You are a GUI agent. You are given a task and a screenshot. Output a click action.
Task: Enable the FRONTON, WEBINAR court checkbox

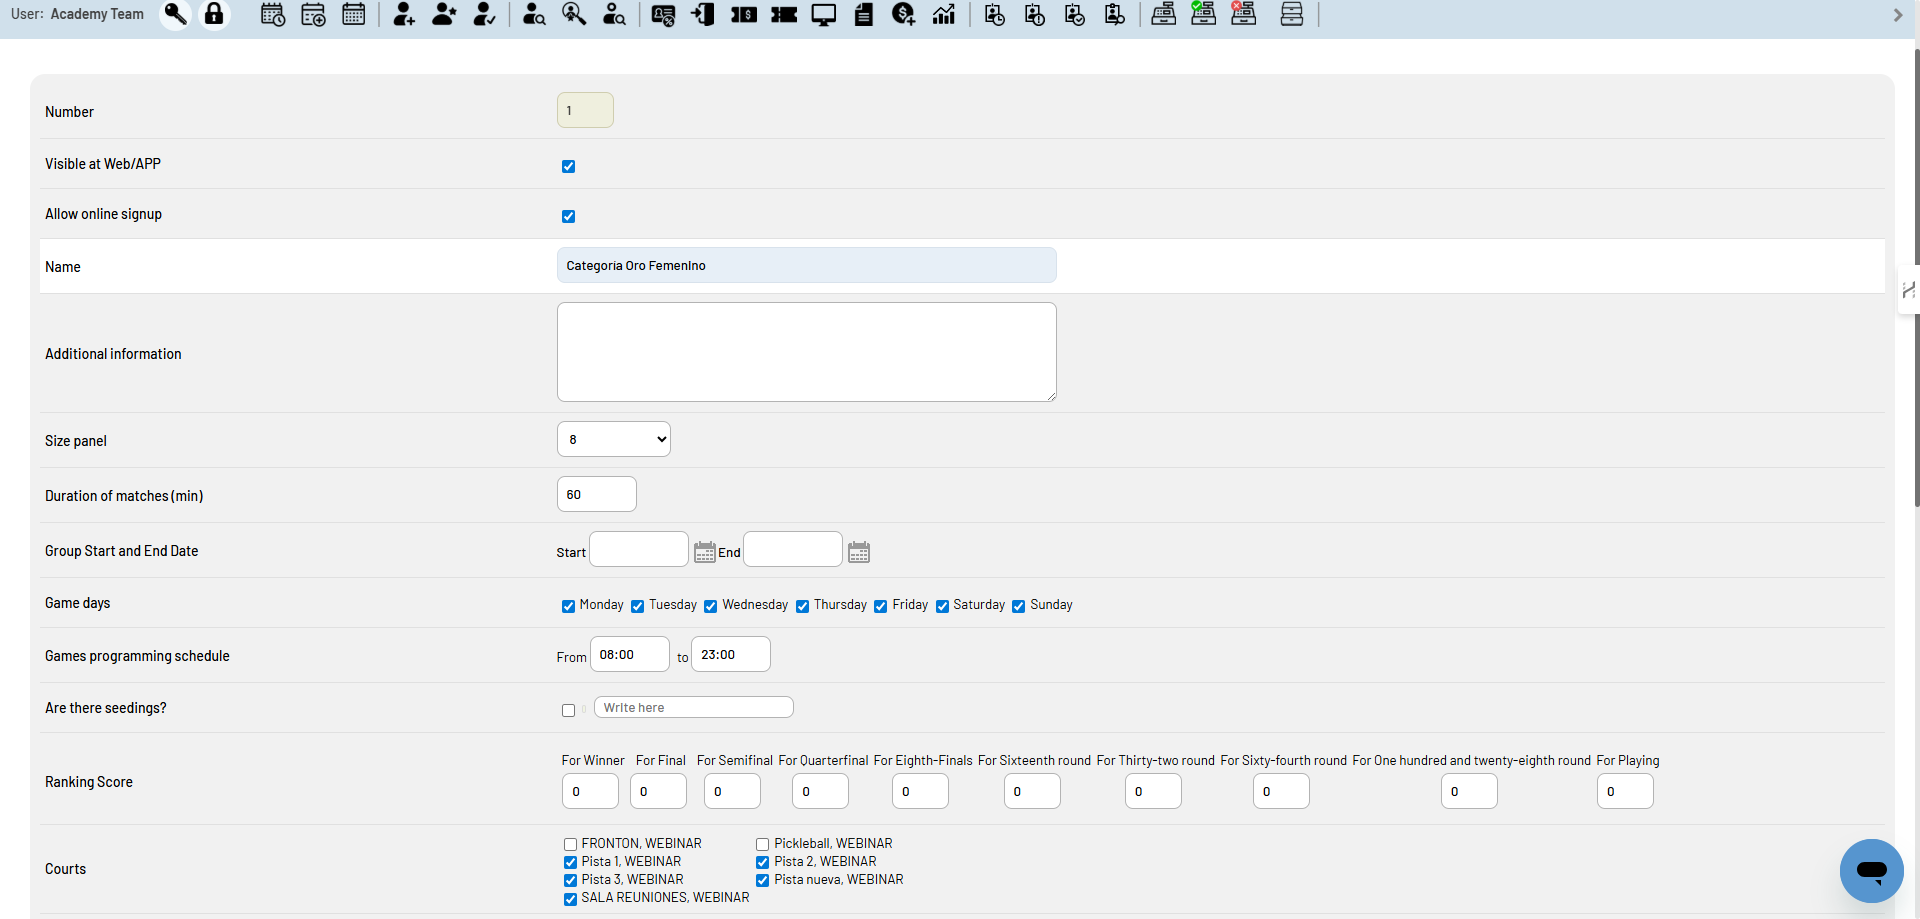(570, 844)
